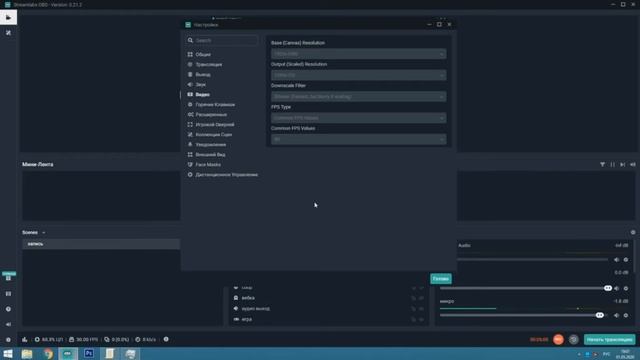Open the editor view from top-left sidebar icon
The image size is (640, 360).
click(8, 17)
